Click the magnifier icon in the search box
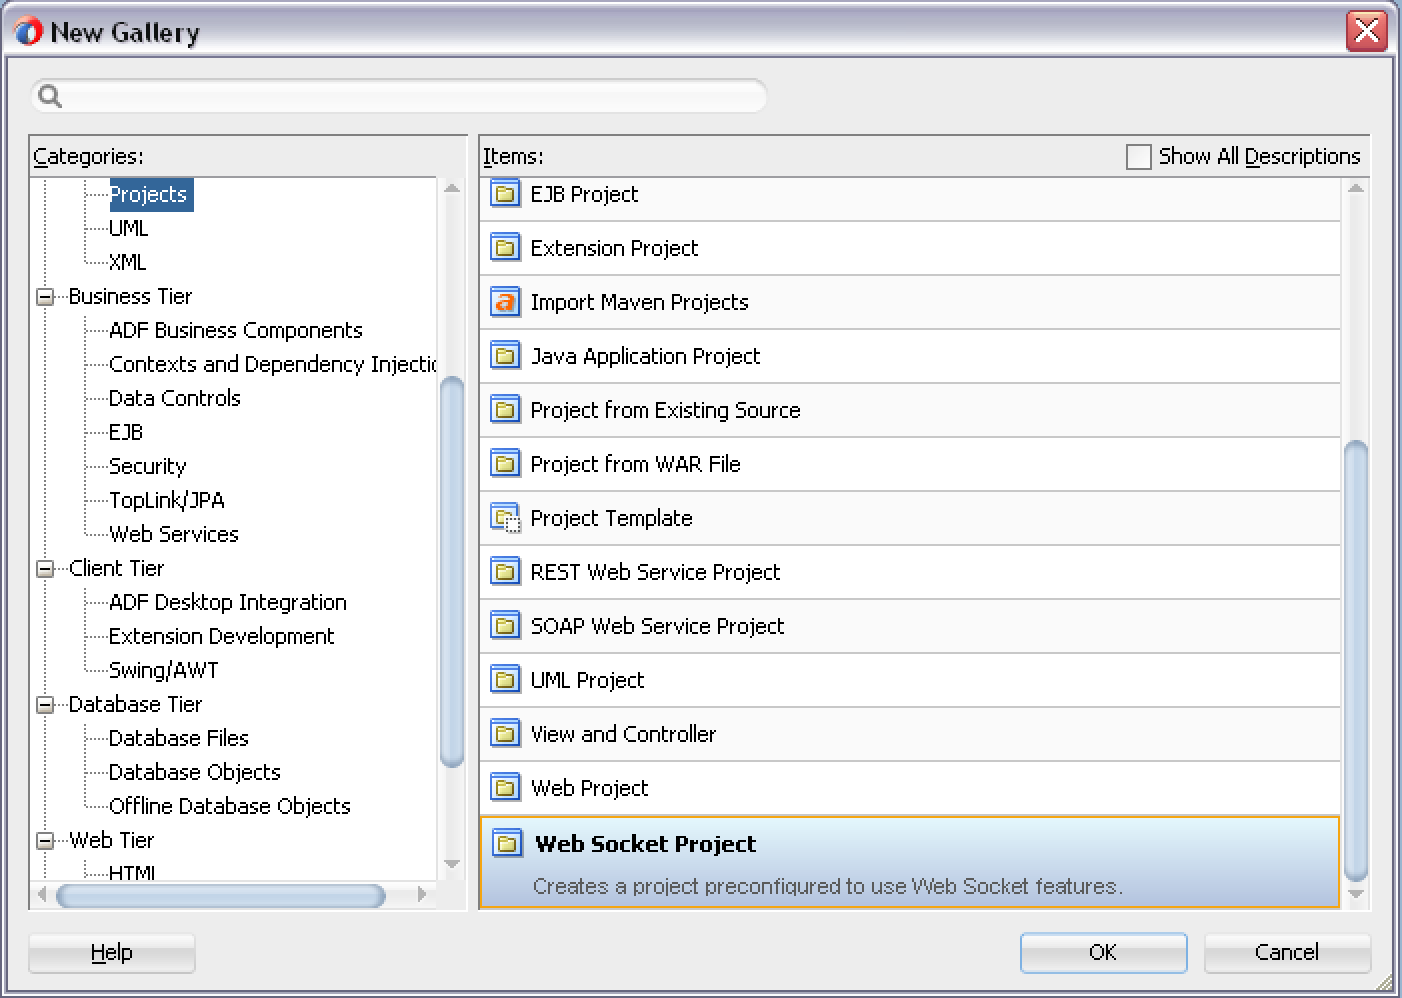This screenshot has width=1402, height=998. 49,95
